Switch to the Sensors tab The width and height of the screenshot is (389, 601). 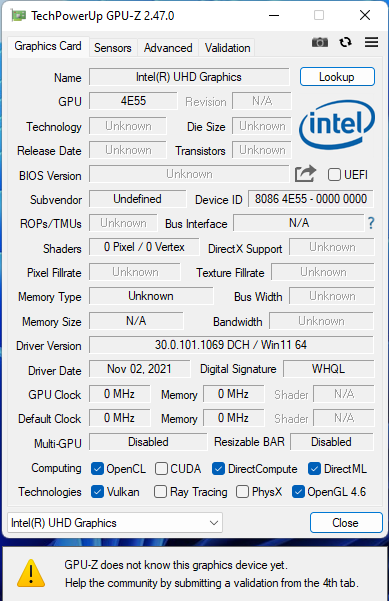pos(113,48)
